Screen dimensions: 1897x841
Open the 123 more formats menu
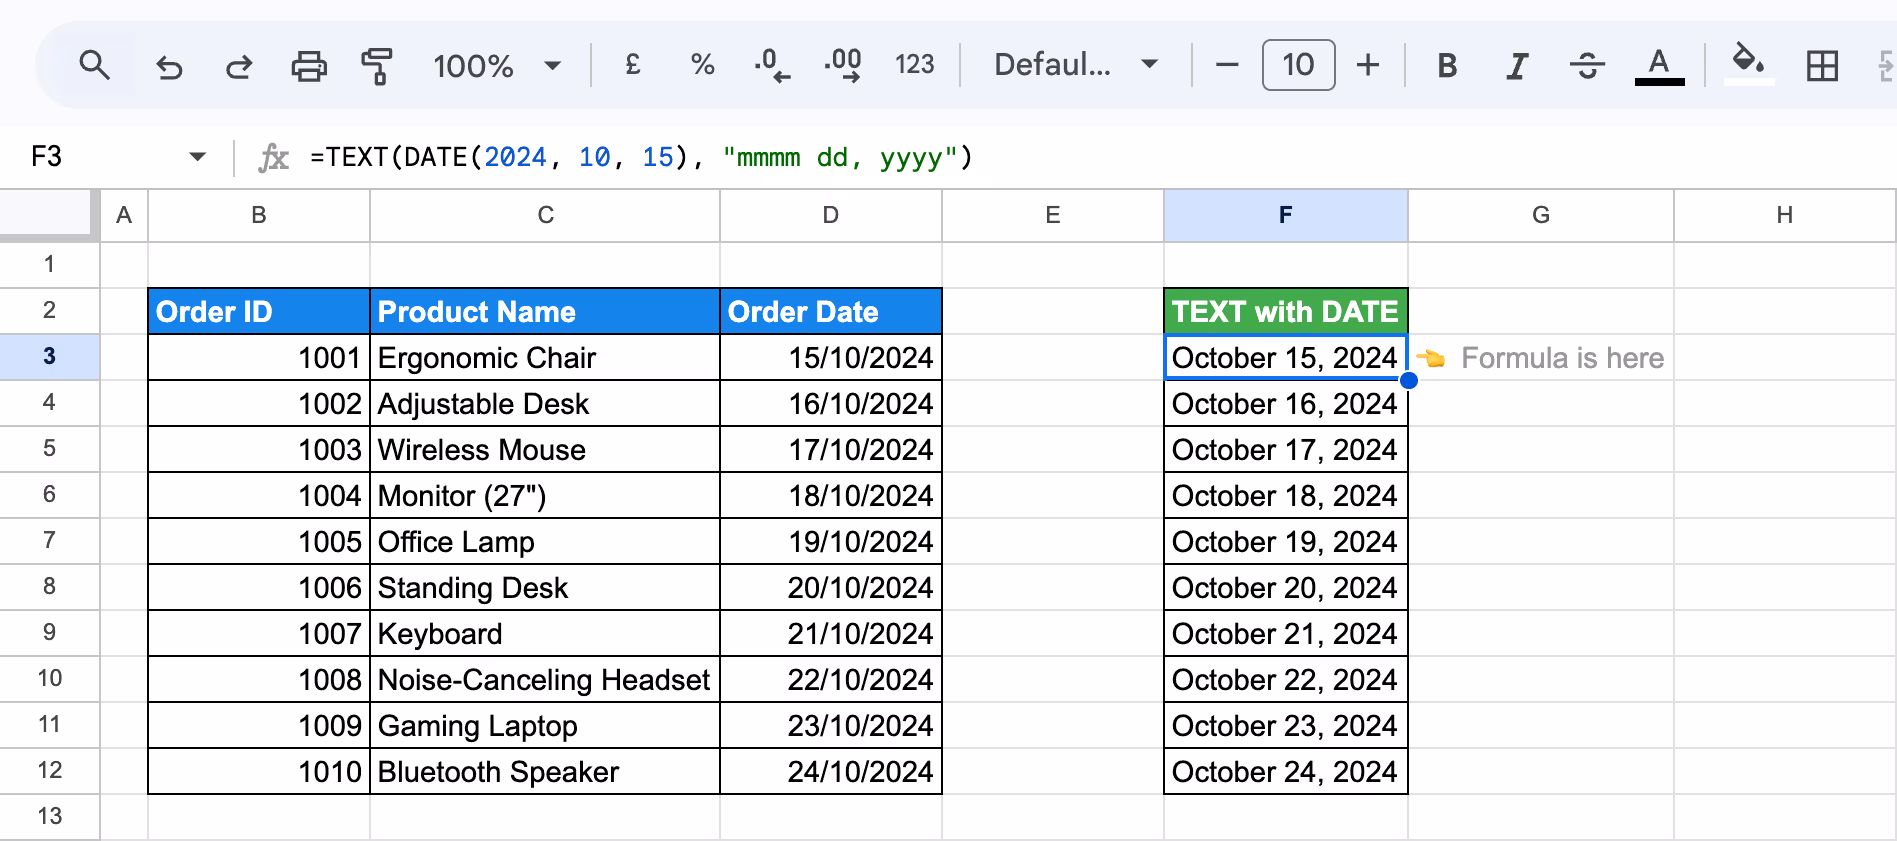pyautogui.click(x=914, y=65)
